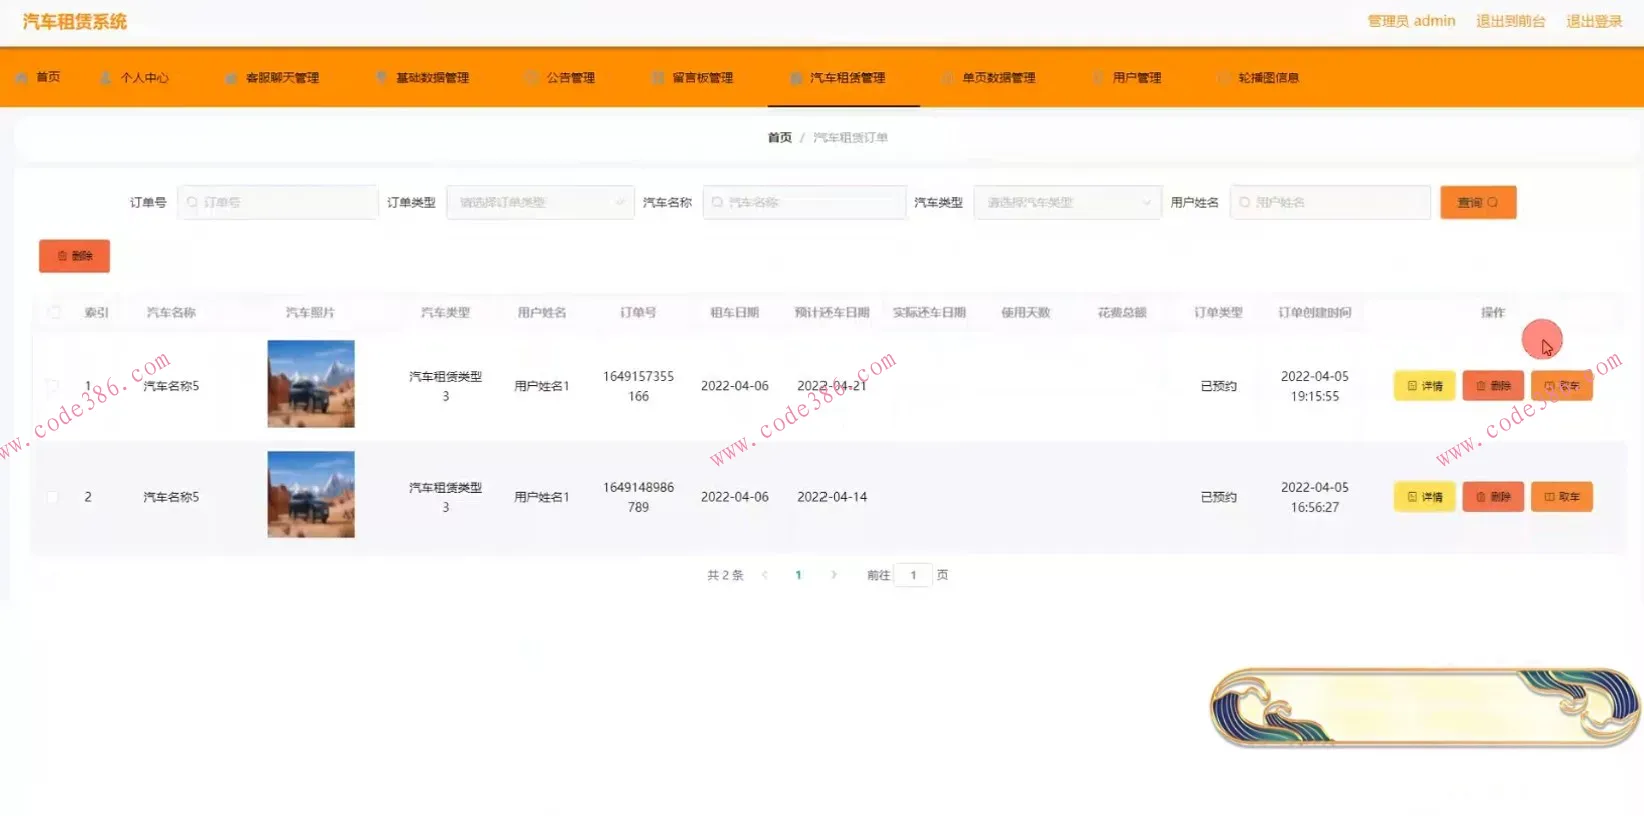Click the home icon beside 首页
This screenshot has width=1644, height=816.
tap(22, 78)
